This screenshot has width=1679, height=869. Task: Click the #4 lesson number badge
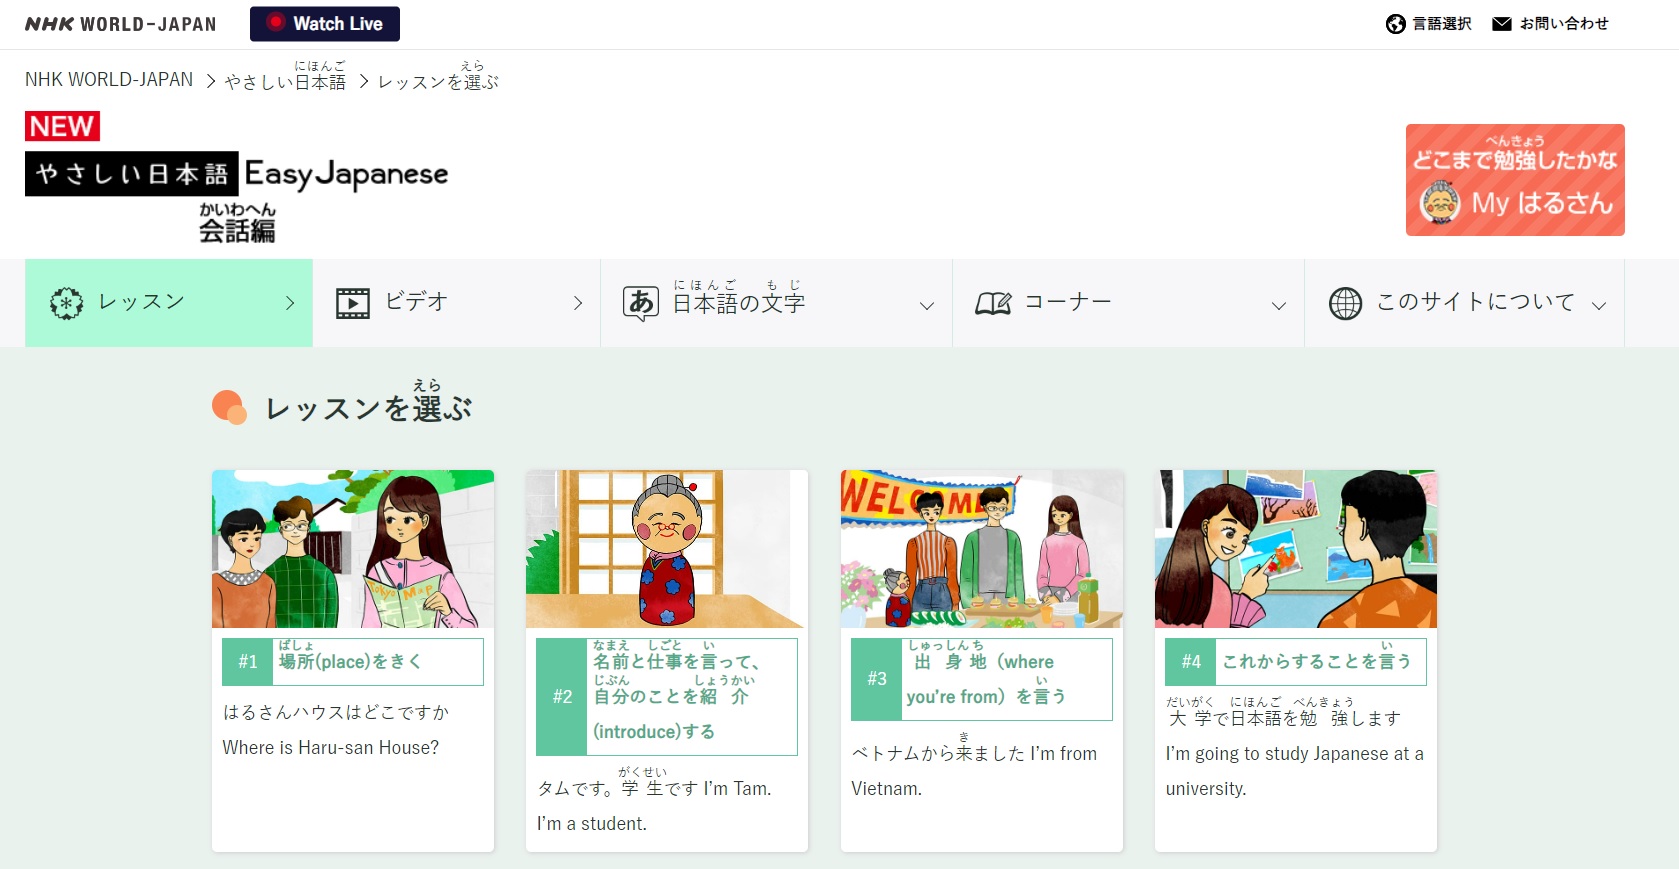1191,662
